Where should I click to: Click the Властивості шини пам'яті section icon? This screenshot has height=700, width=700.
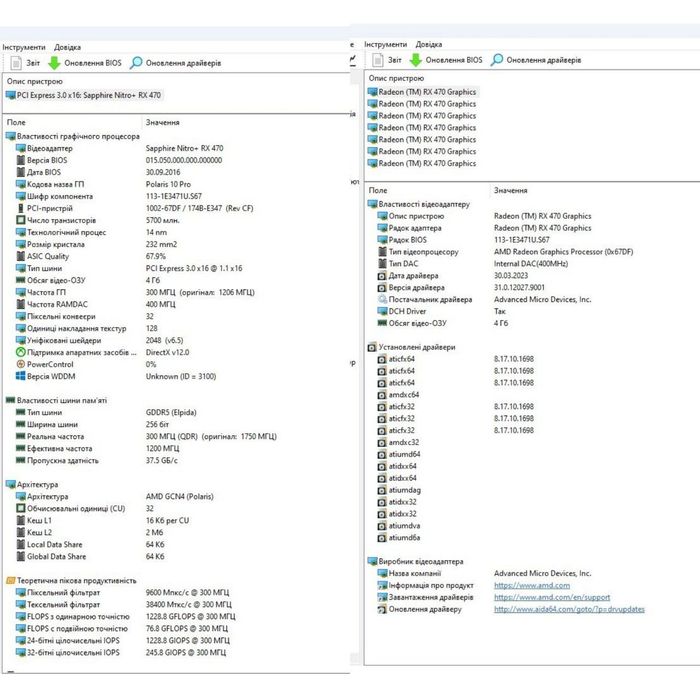pyautogui.click(x=11, y=400)
